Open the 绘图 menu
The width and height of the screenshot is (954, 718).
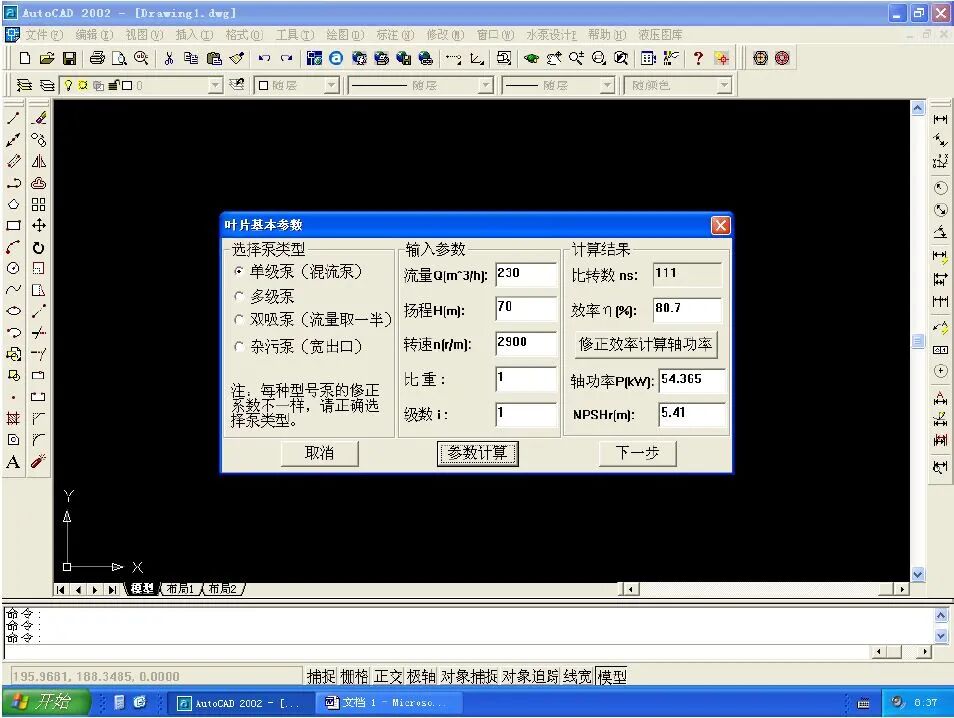click(345, 35)
